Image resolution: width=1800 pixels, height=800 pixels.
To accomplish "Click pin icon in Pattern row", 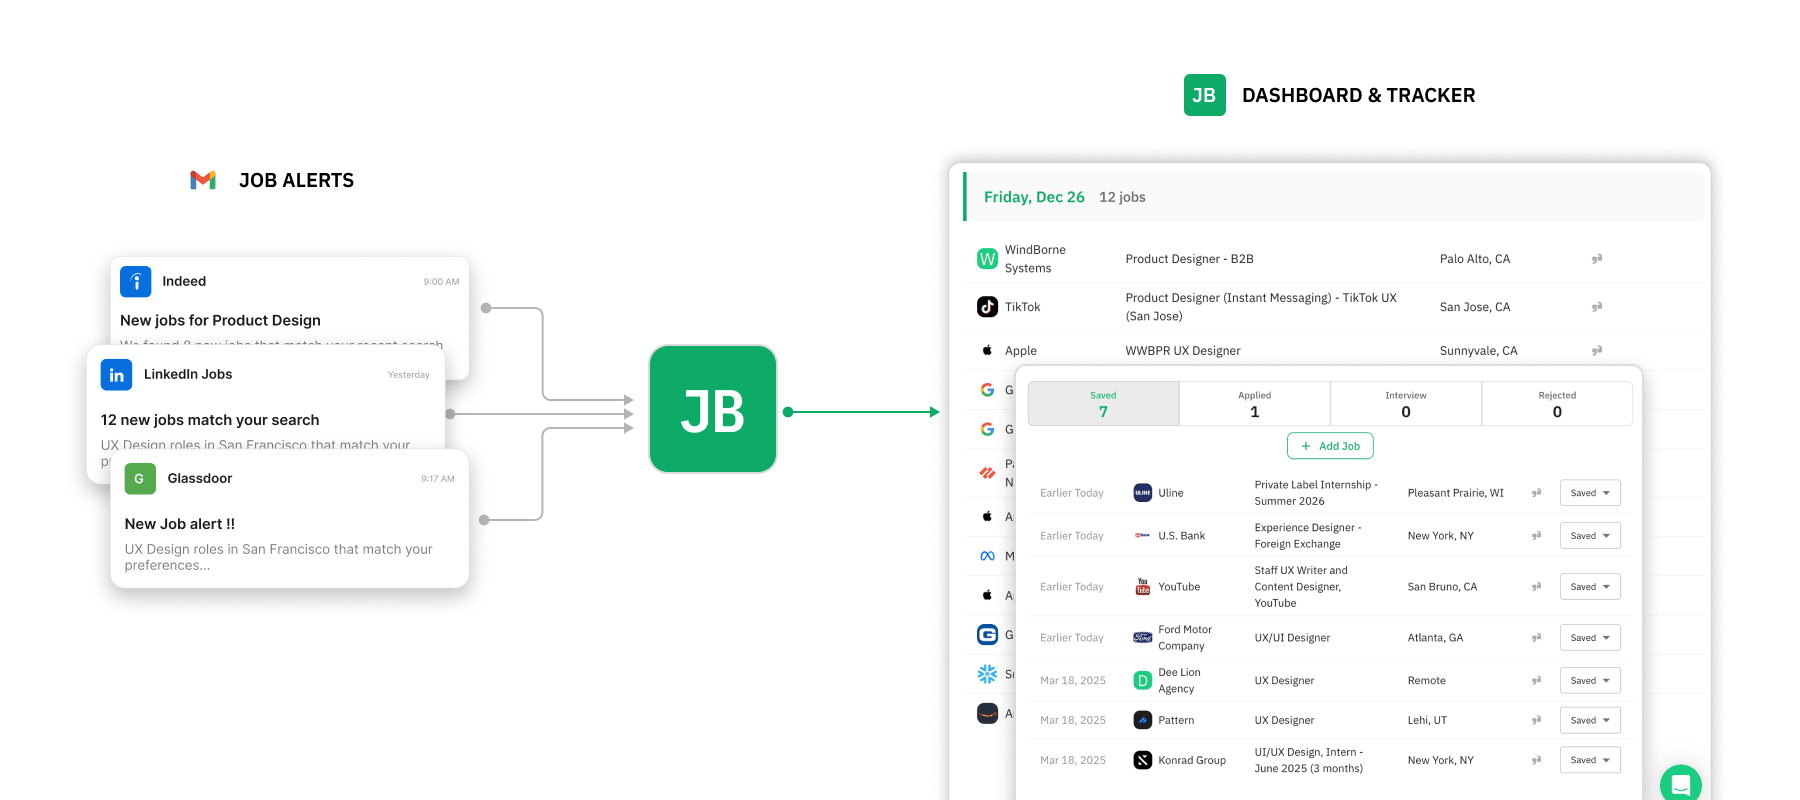I will (1536, 720).
